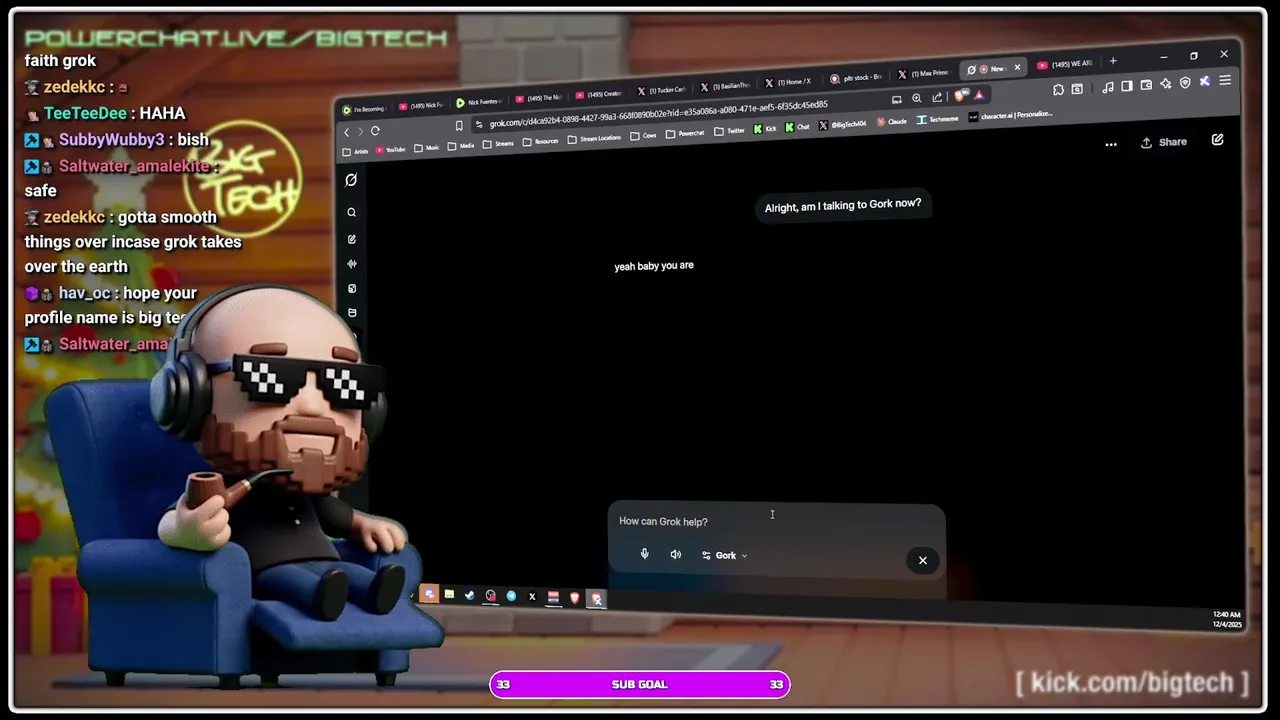1280x720 pixels.
Task: Click the browser reload button
Action: (x=375, y=131)
